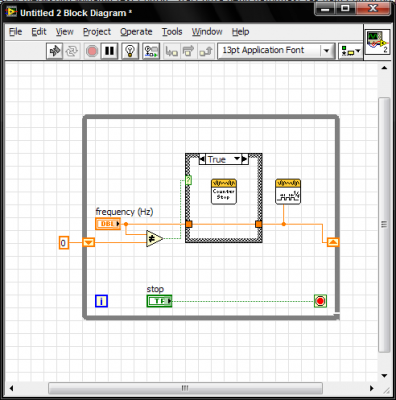Click right output tunnel of case structure
Image resolution: width=396 pixels, height=400 pixels.
259,224
